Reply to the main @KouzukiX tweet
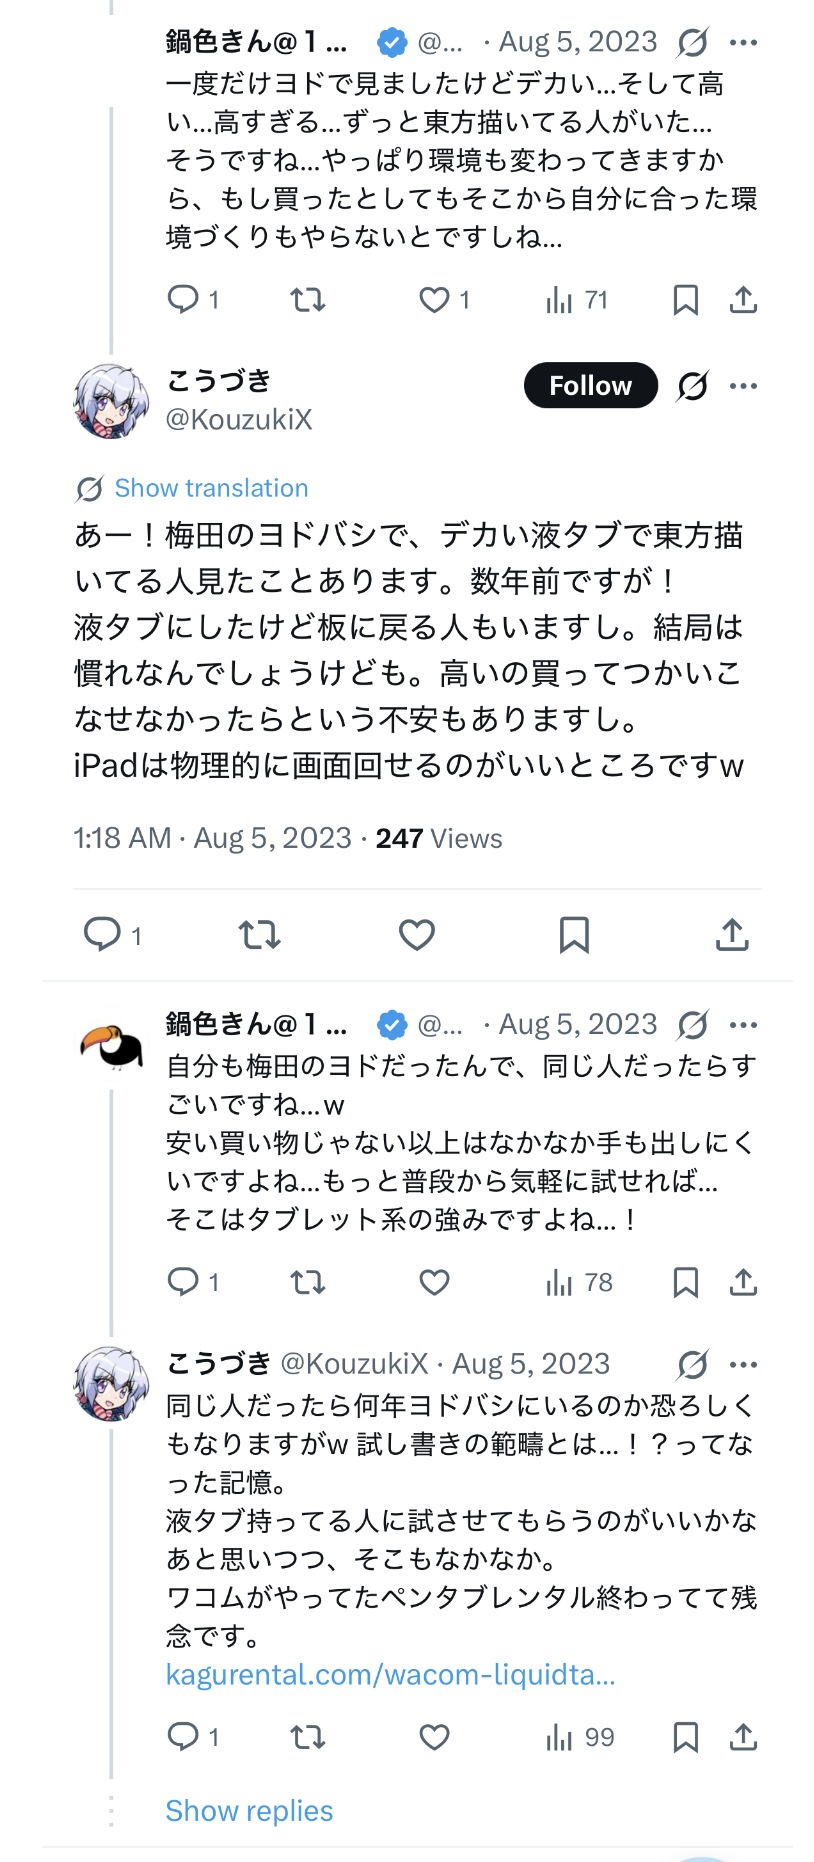 (101, 934)
